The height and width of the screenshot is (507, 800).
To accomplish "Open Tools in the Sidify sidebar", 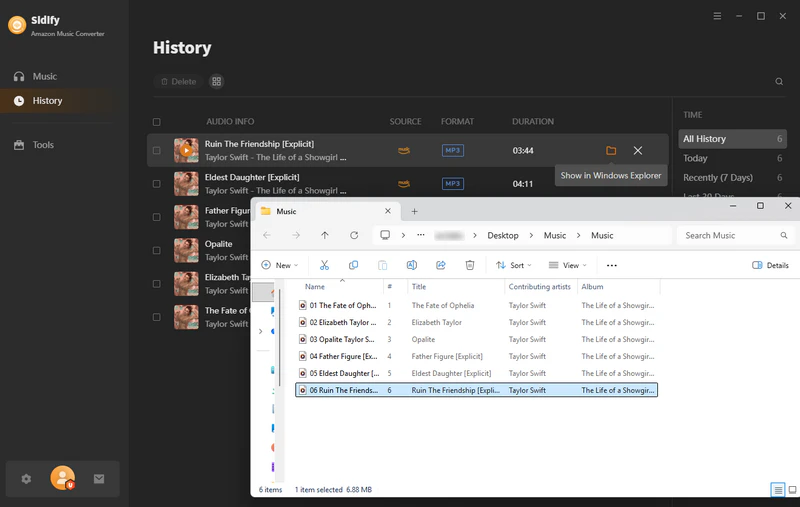I will click(x=43, y=145).
